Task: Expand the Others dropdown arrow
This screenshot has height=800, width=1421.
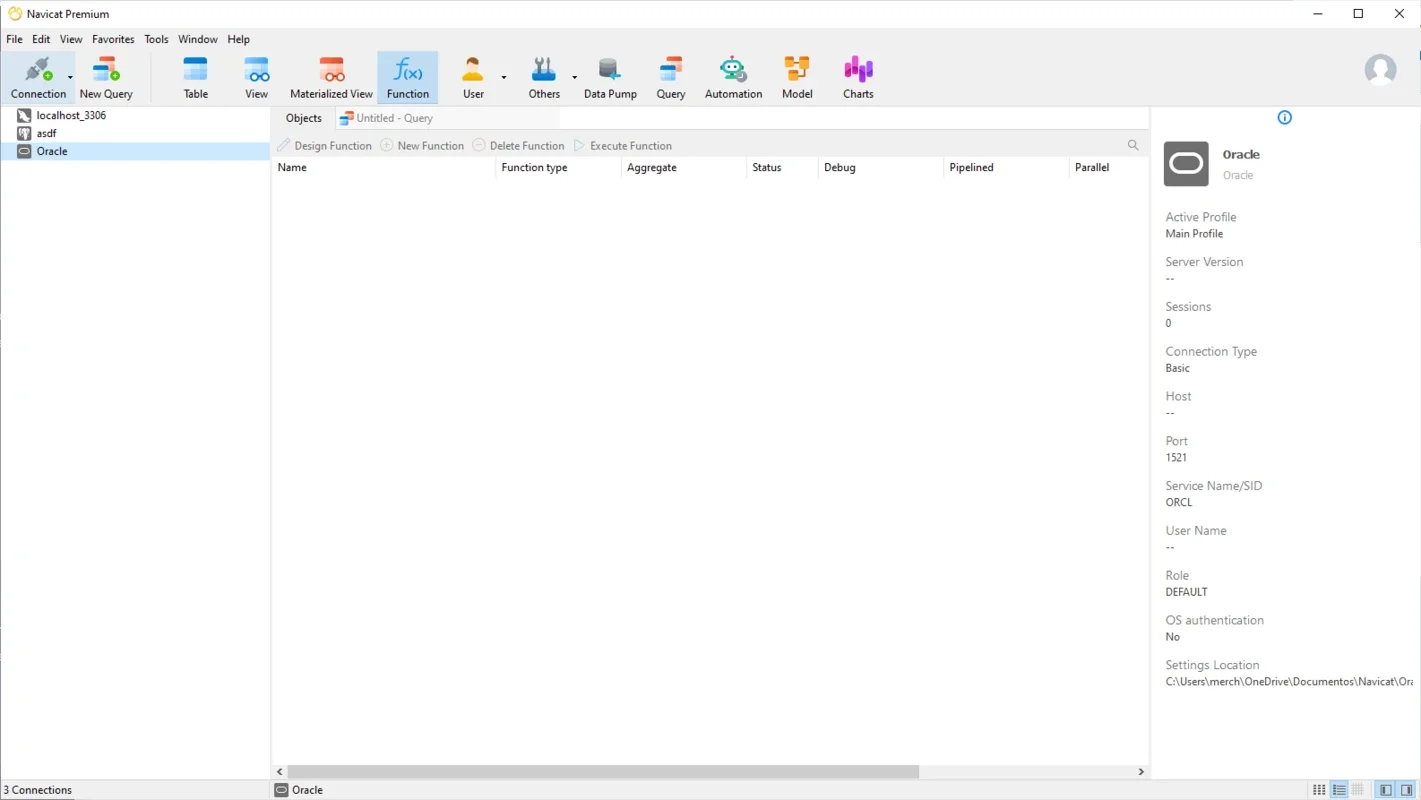Action: tap(574, 77)
